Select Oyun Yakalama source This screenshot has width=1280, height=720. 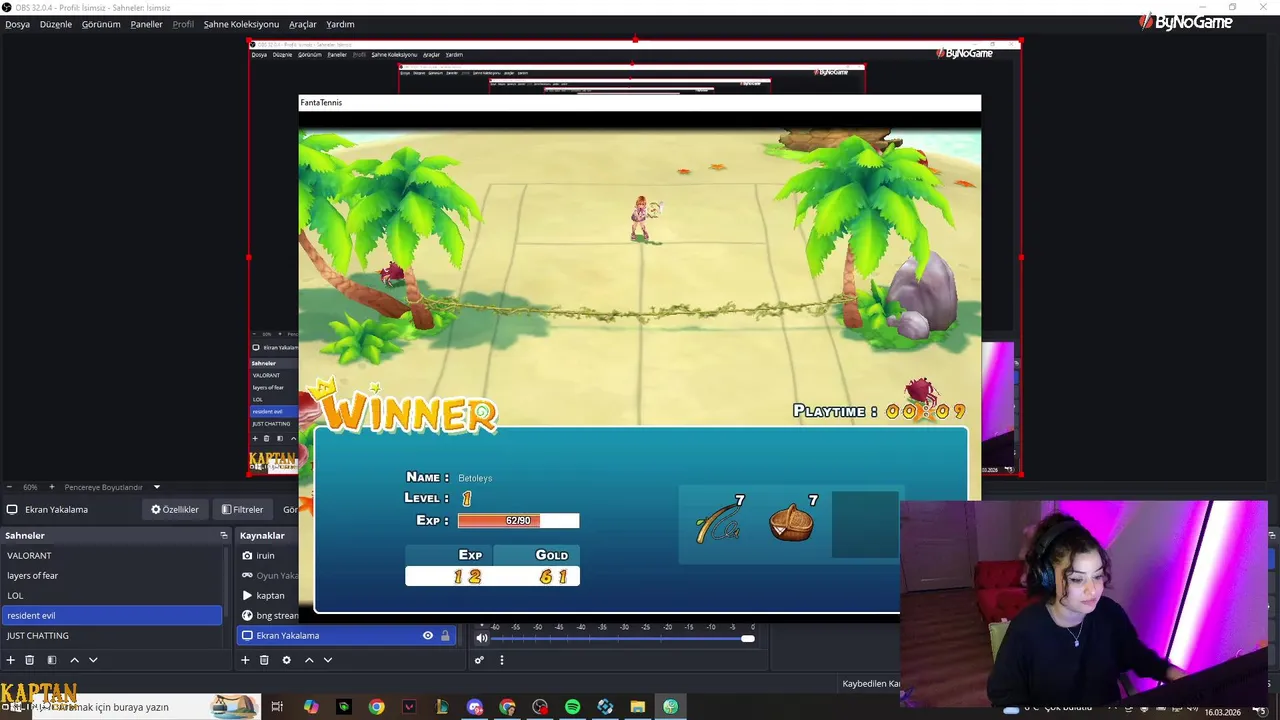(x=268, y=576)
